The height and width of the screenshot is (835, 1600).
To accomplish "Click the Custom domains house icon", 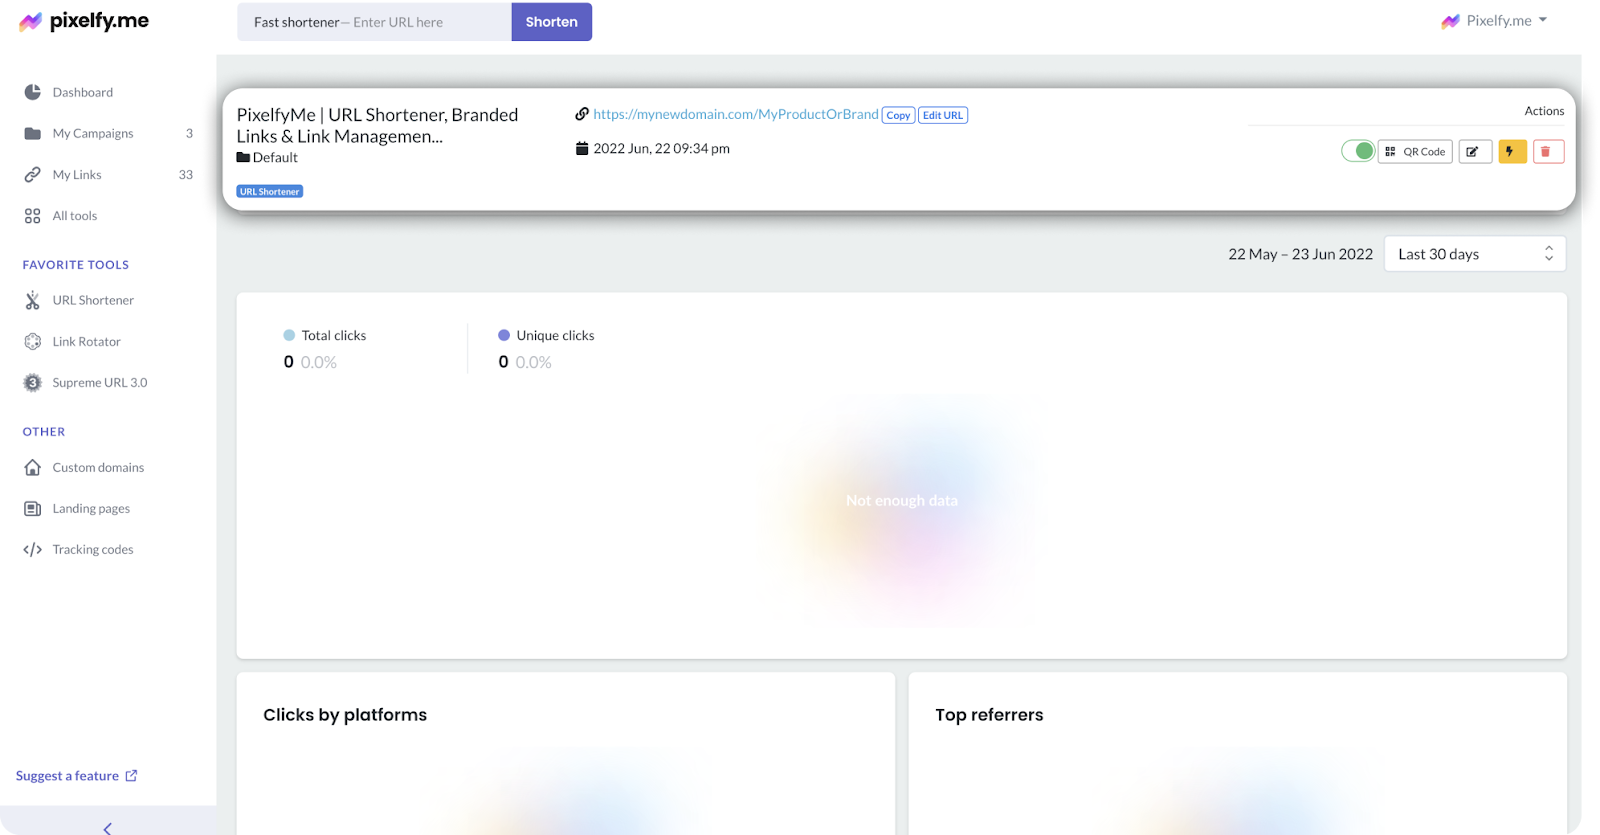I will (33, 467).
